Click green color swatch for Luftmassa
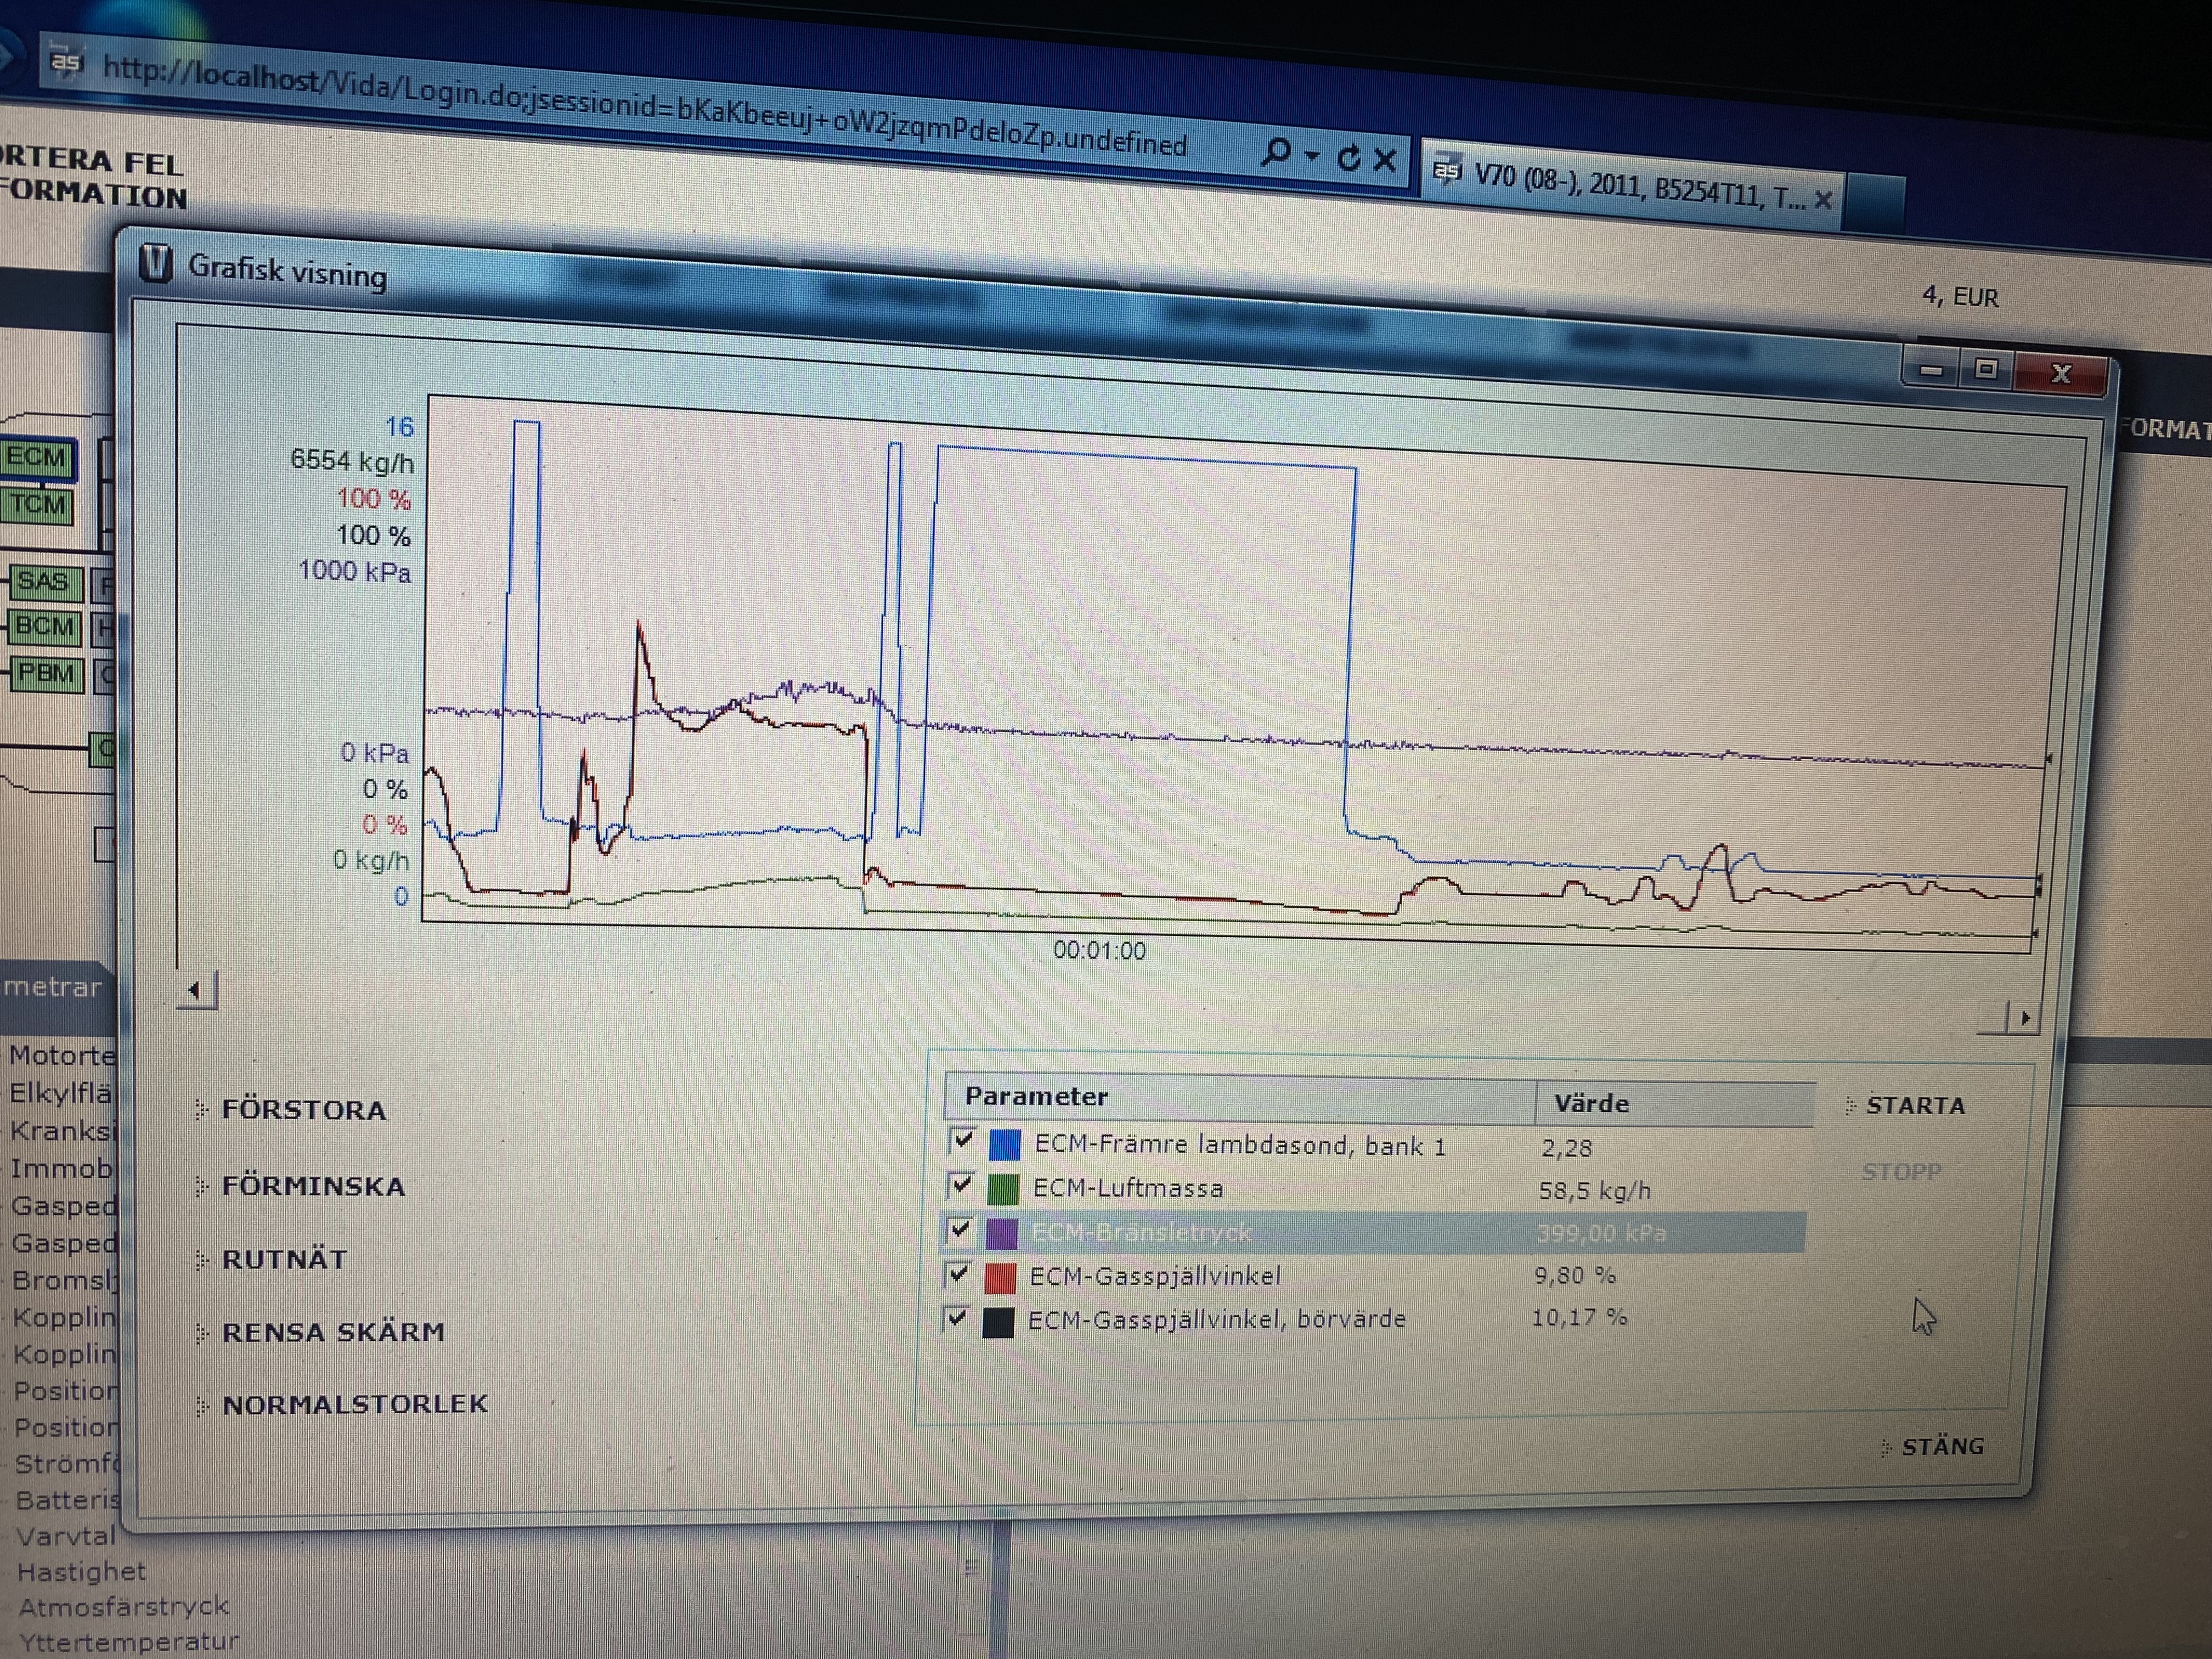This screenshot has width=2212, height=1659. click(x=1003, y=1189)
